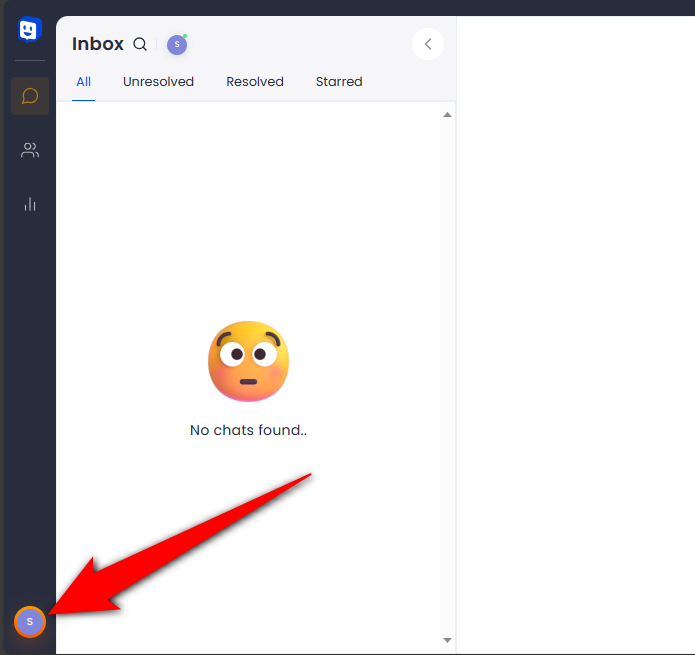Click the flushed face emoji image

(248, 361)
